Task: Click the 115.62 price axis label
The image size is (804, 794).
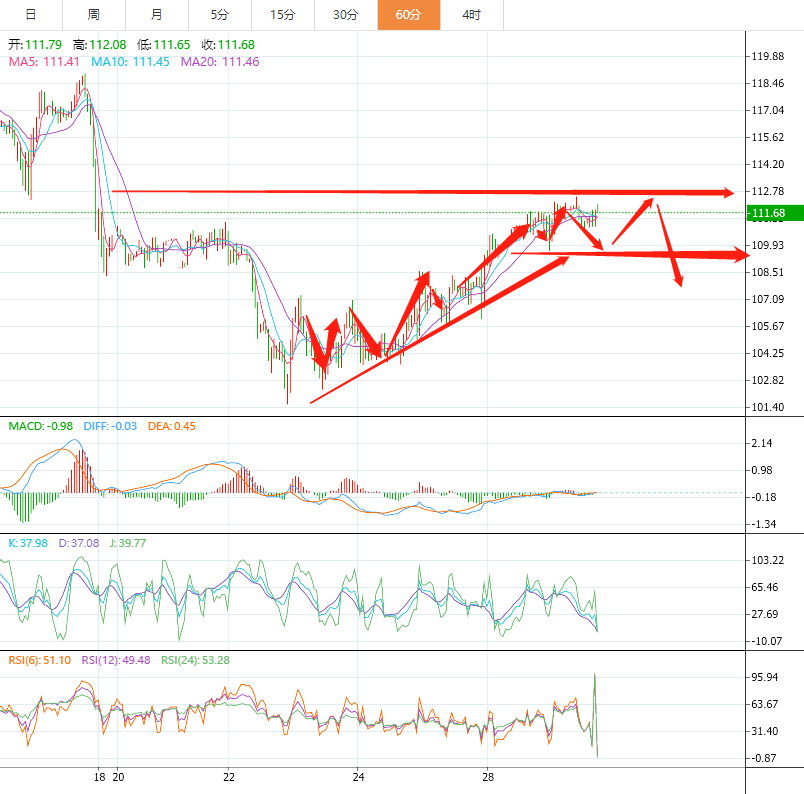Action: (768, 137)
